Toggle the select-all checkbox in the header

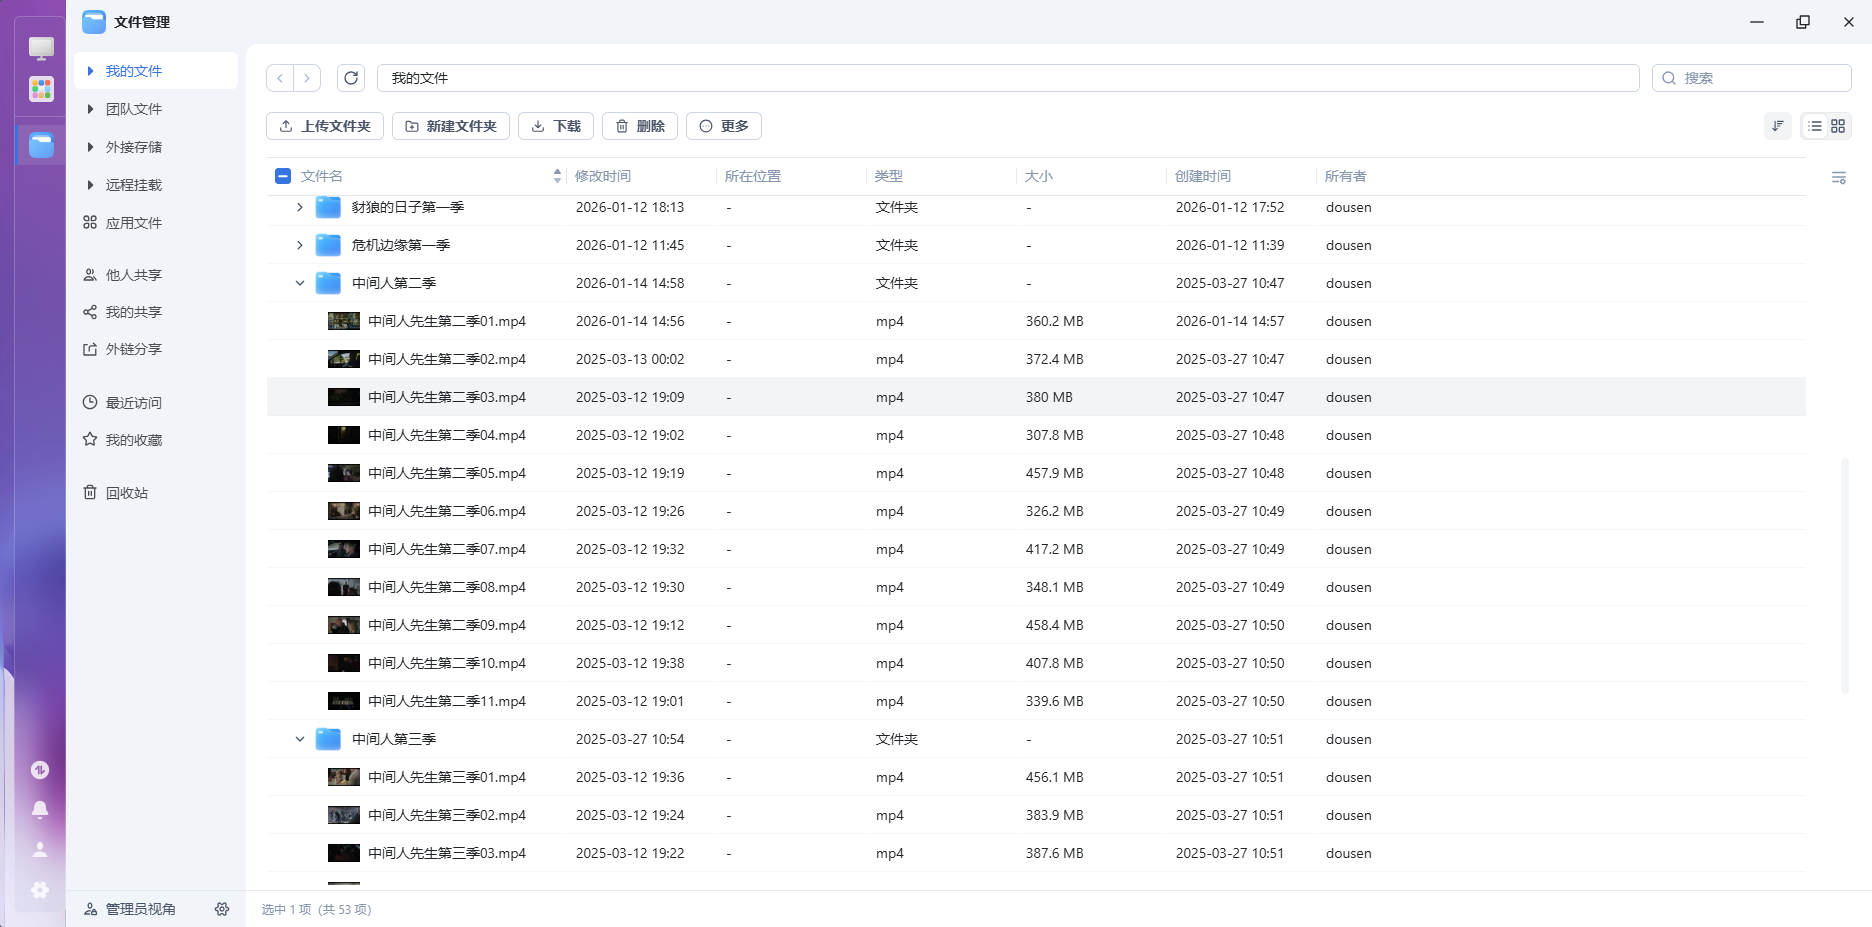tap(283, 175)
